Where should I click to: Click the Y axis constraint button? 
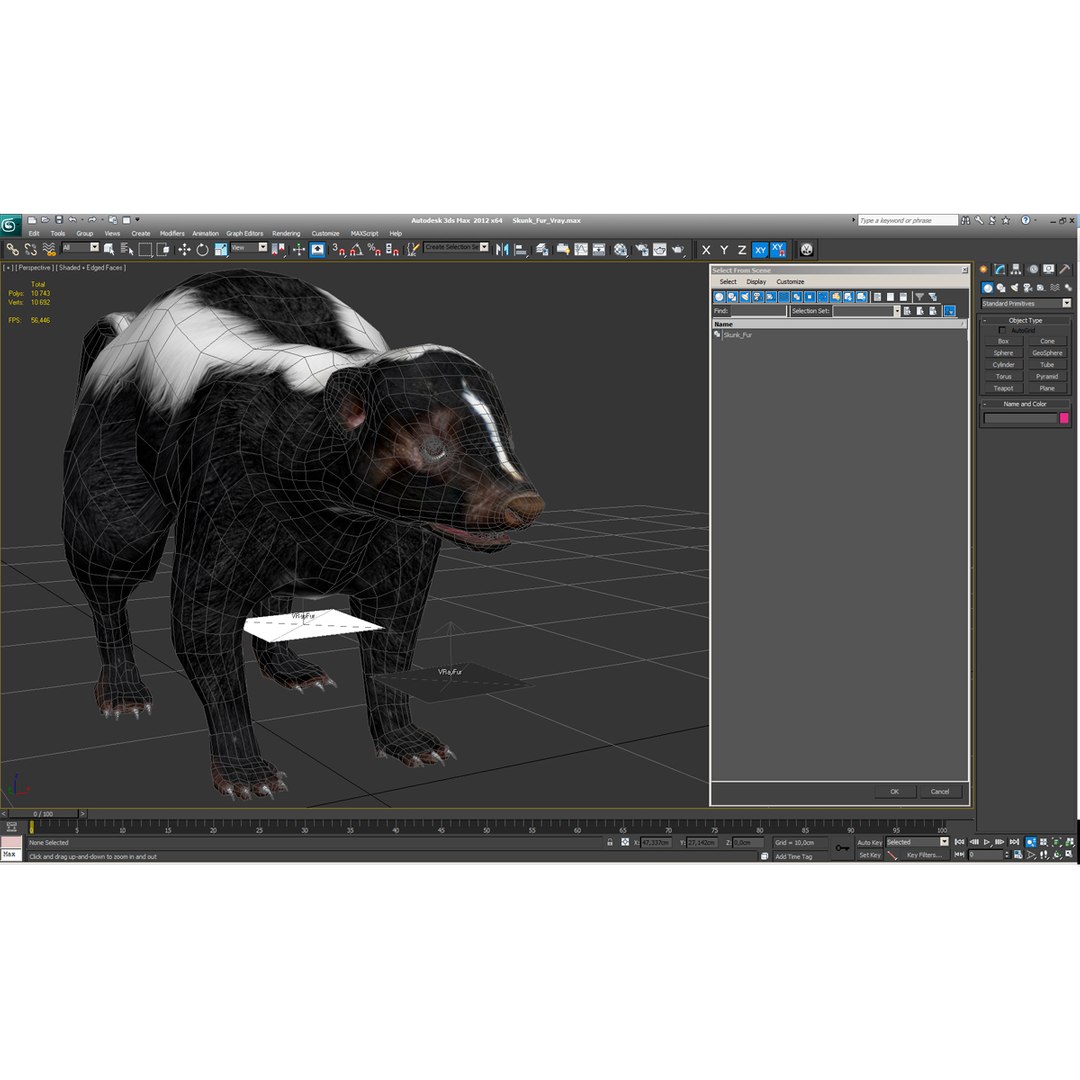[x=724, y=250]
